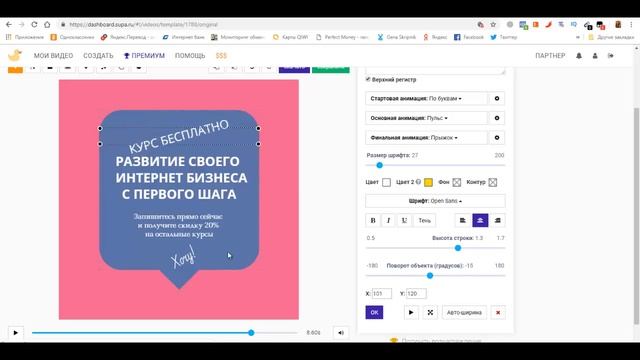Select КУРС БЕСПЛАТНО text on canvas

tap(179, 136)
